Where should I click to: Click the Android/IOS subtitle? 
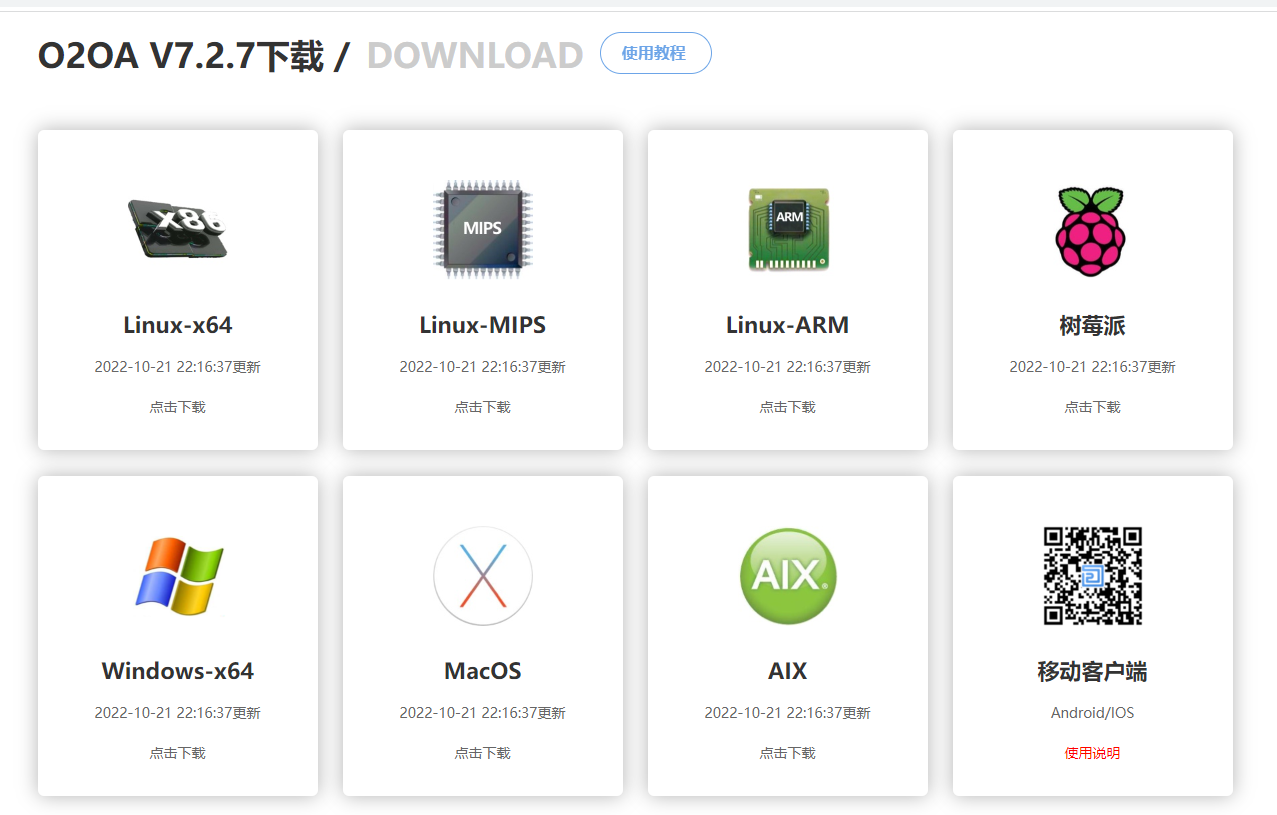point(1093,713)
